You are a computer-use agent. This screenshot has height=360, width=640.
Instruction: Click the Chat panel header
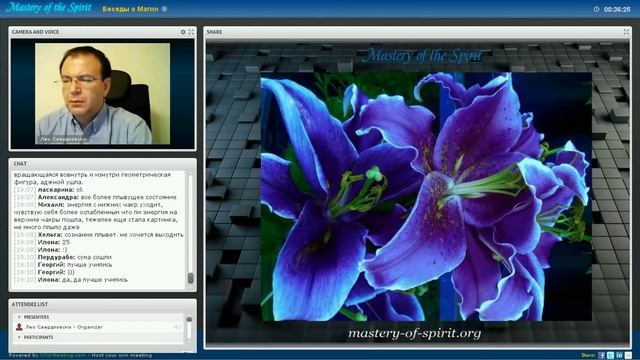(102, 164)
